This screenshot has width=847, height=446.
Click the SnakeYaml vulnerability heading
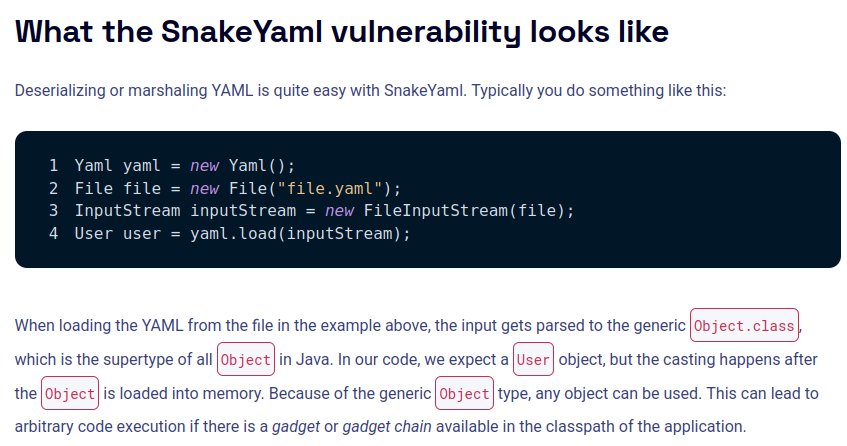tap(342, 31)
